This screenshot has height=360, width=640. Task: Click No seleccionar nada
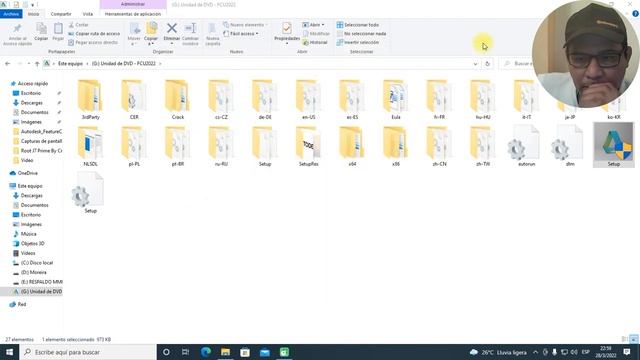[x=361, y=33]
